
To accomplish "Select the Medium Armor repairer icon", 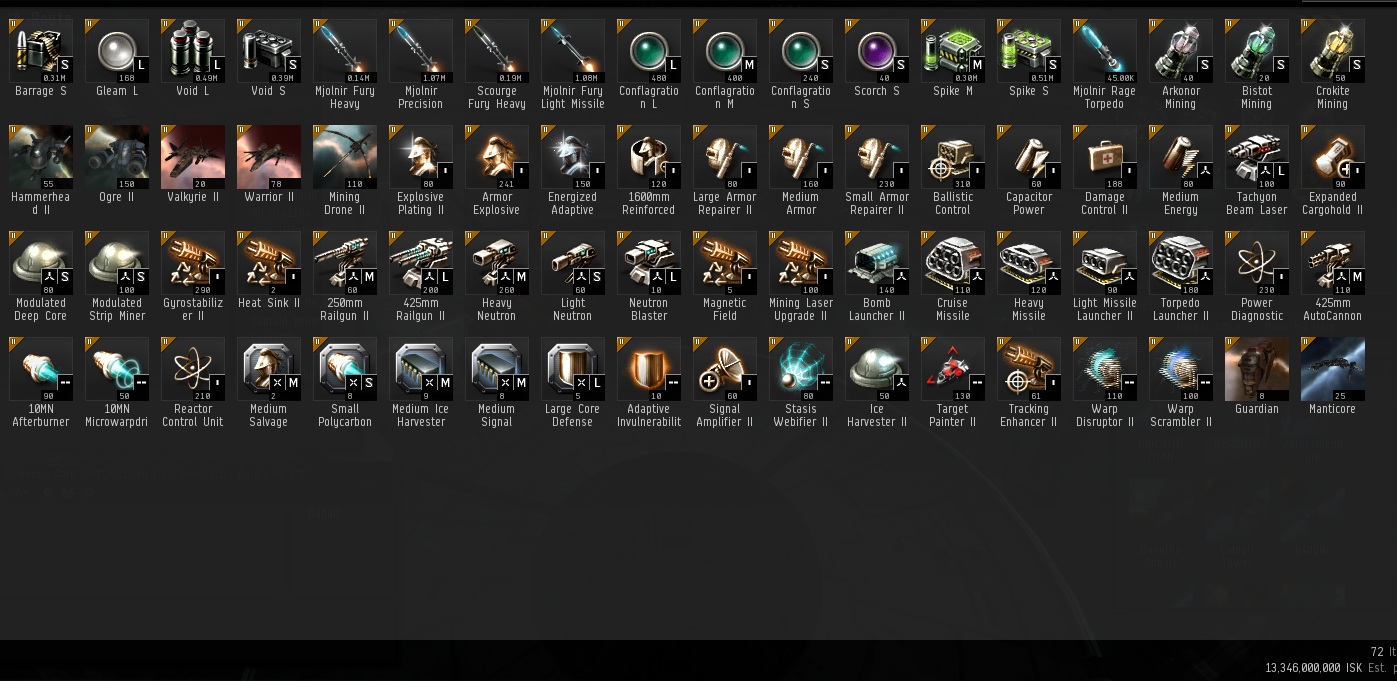I will click(801, 157).
